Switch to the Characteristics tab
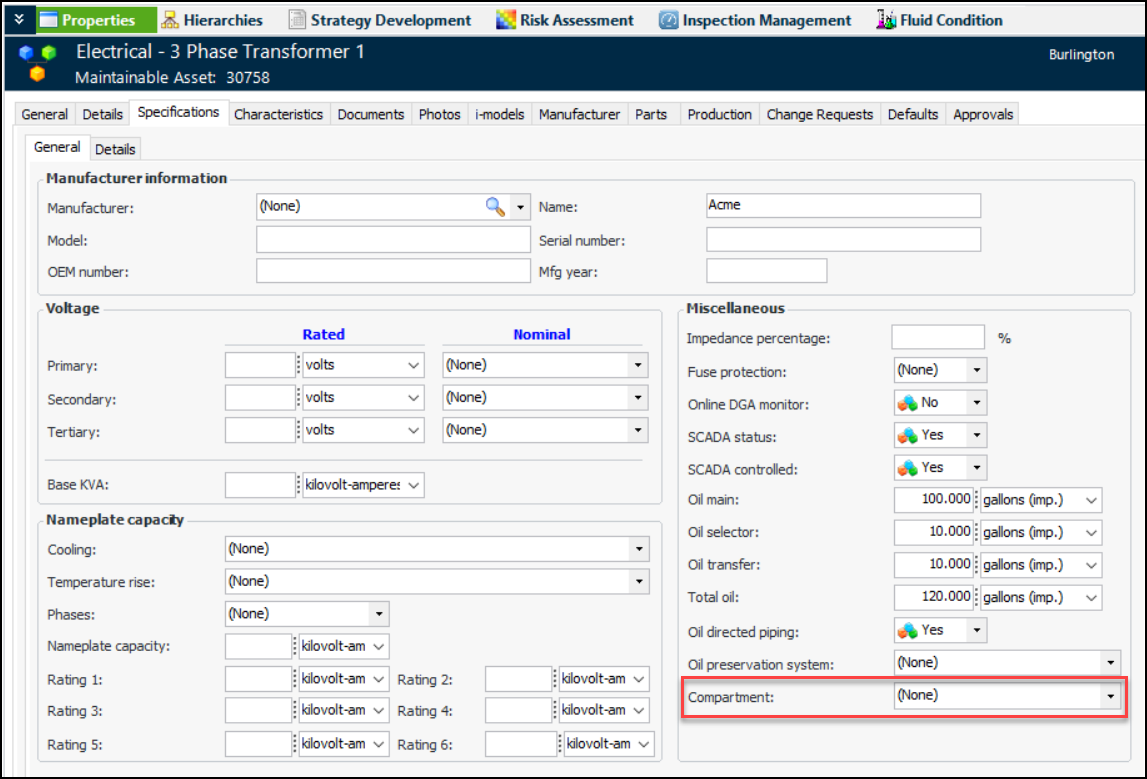The height and width of the screenshot is (779, 1147). pos(278,115)
